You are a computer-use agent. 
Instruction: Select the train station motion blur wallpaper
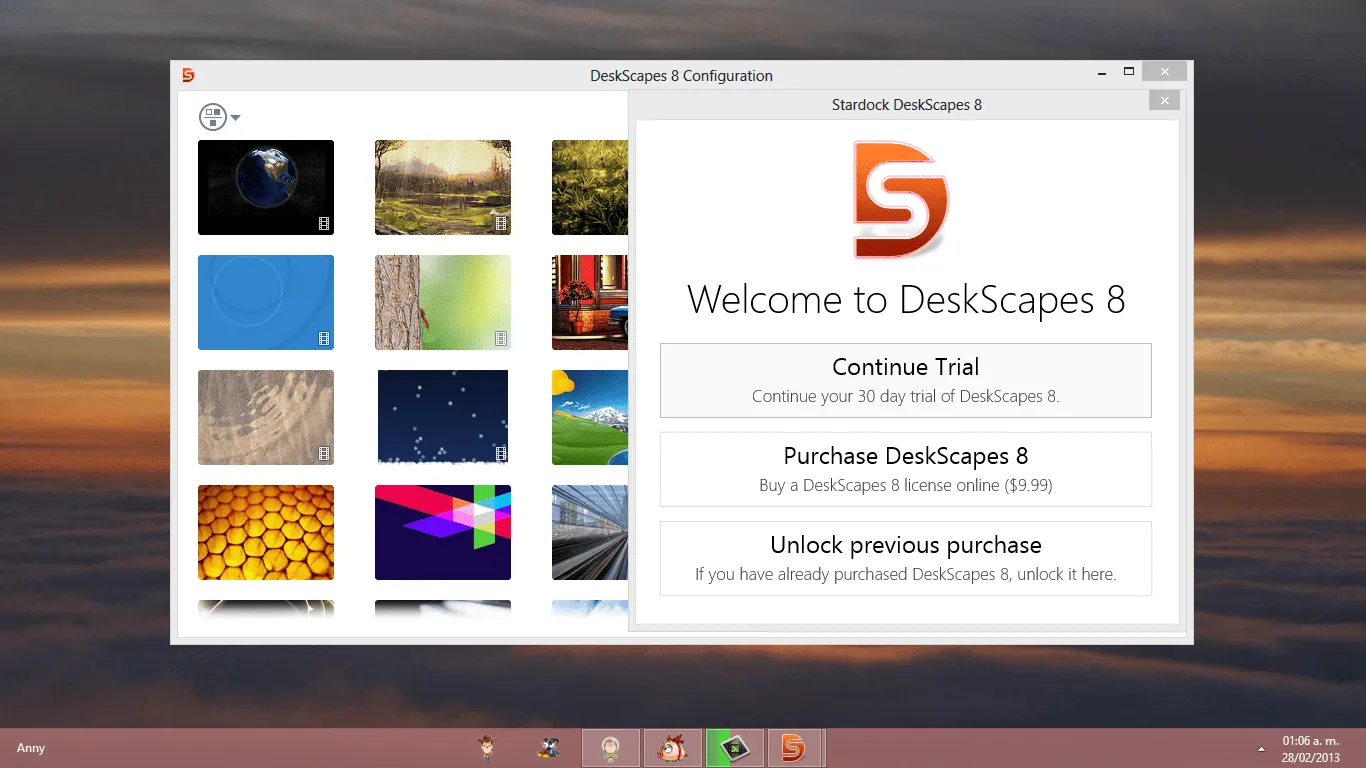pos(590,532)
